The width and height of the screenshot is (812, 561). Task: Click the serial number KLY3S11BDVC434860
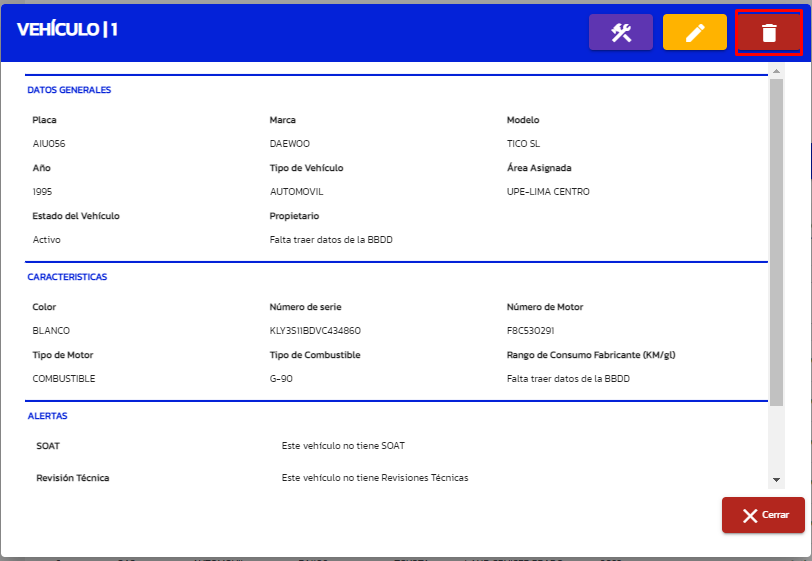[315, 331]
